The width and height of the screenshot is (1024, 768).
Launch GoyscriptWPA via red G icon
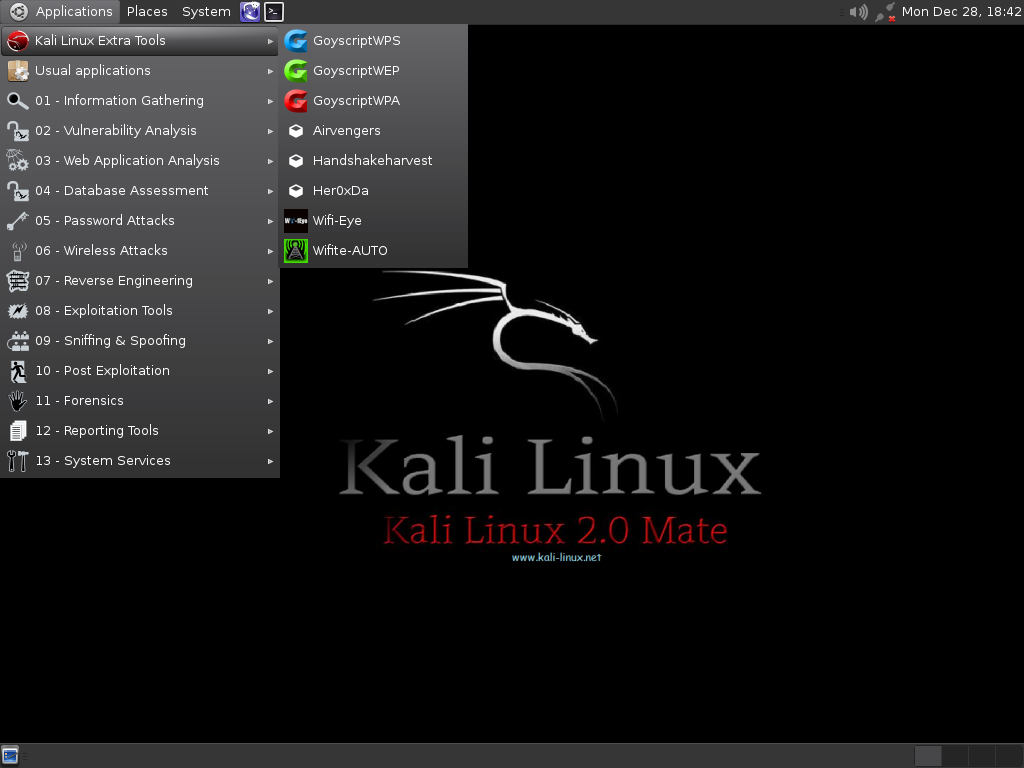coord(296,101)
